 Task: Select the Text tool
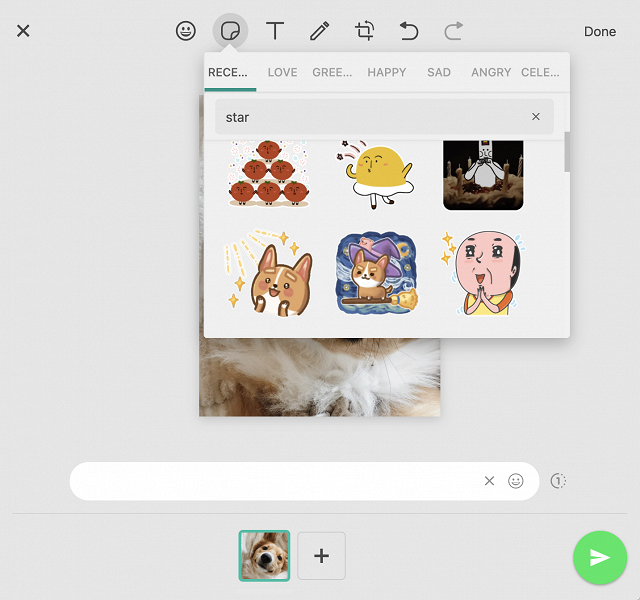(x=275, y=31)
